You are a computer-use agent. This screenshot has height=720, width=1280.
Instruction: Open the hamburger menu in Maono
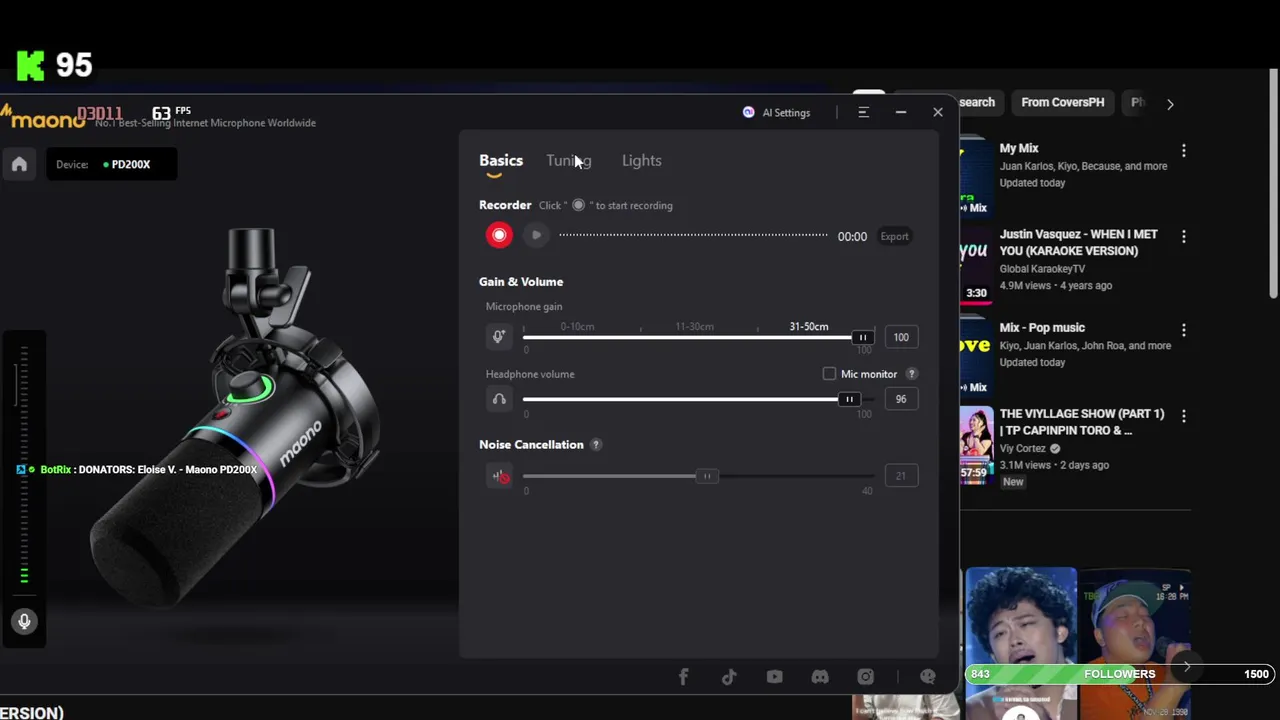tap(863, 112)
